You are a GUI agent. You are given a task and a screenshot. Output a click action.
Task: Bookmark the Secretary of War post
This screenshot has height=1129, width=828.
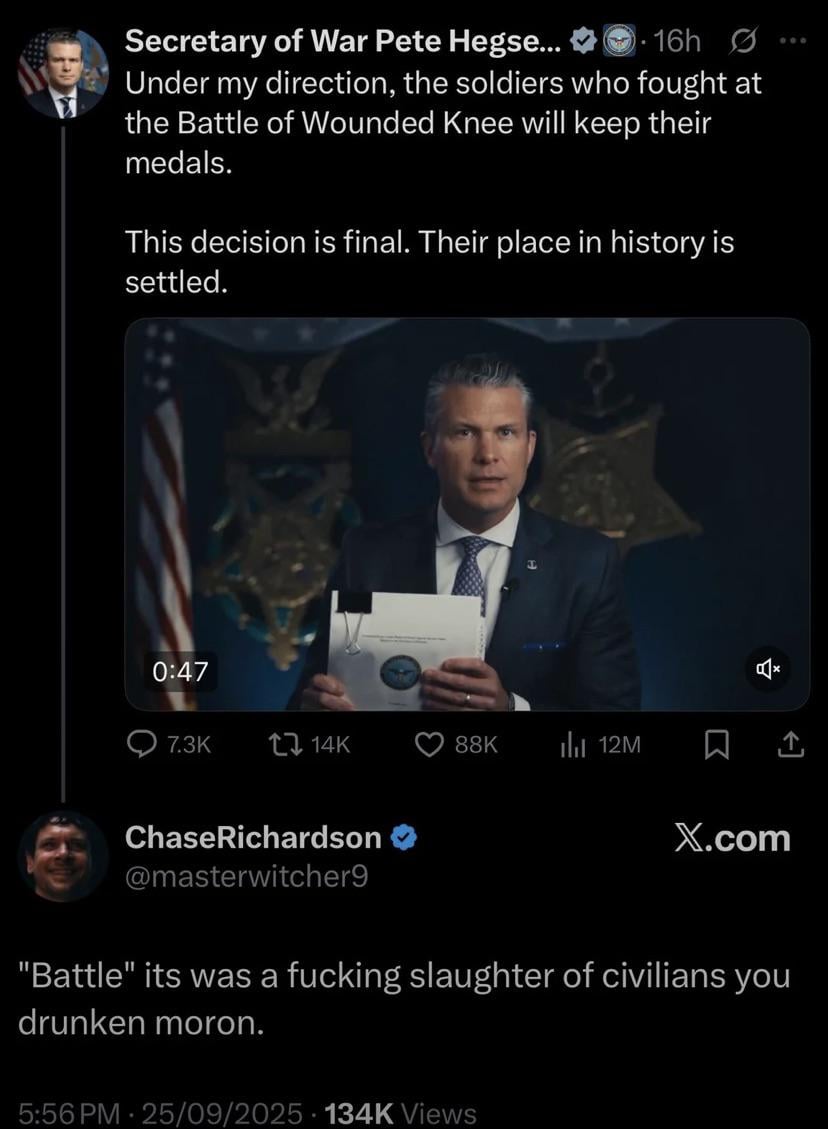(x=716, y=745)
